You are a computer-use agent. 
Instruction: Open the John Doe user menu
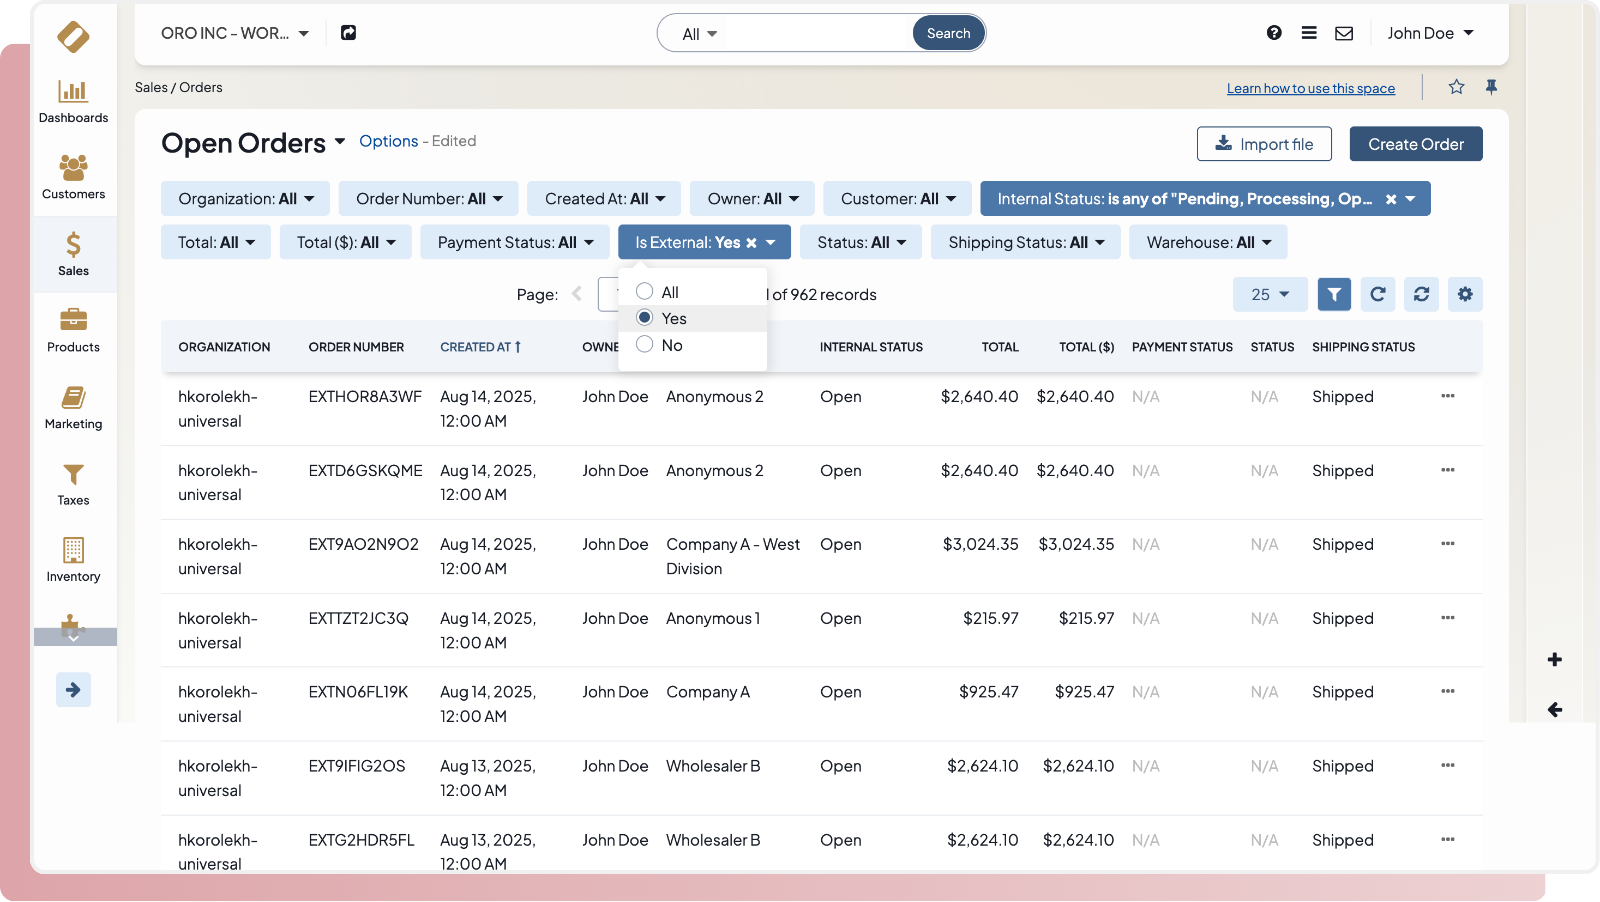pos(1430,33)
